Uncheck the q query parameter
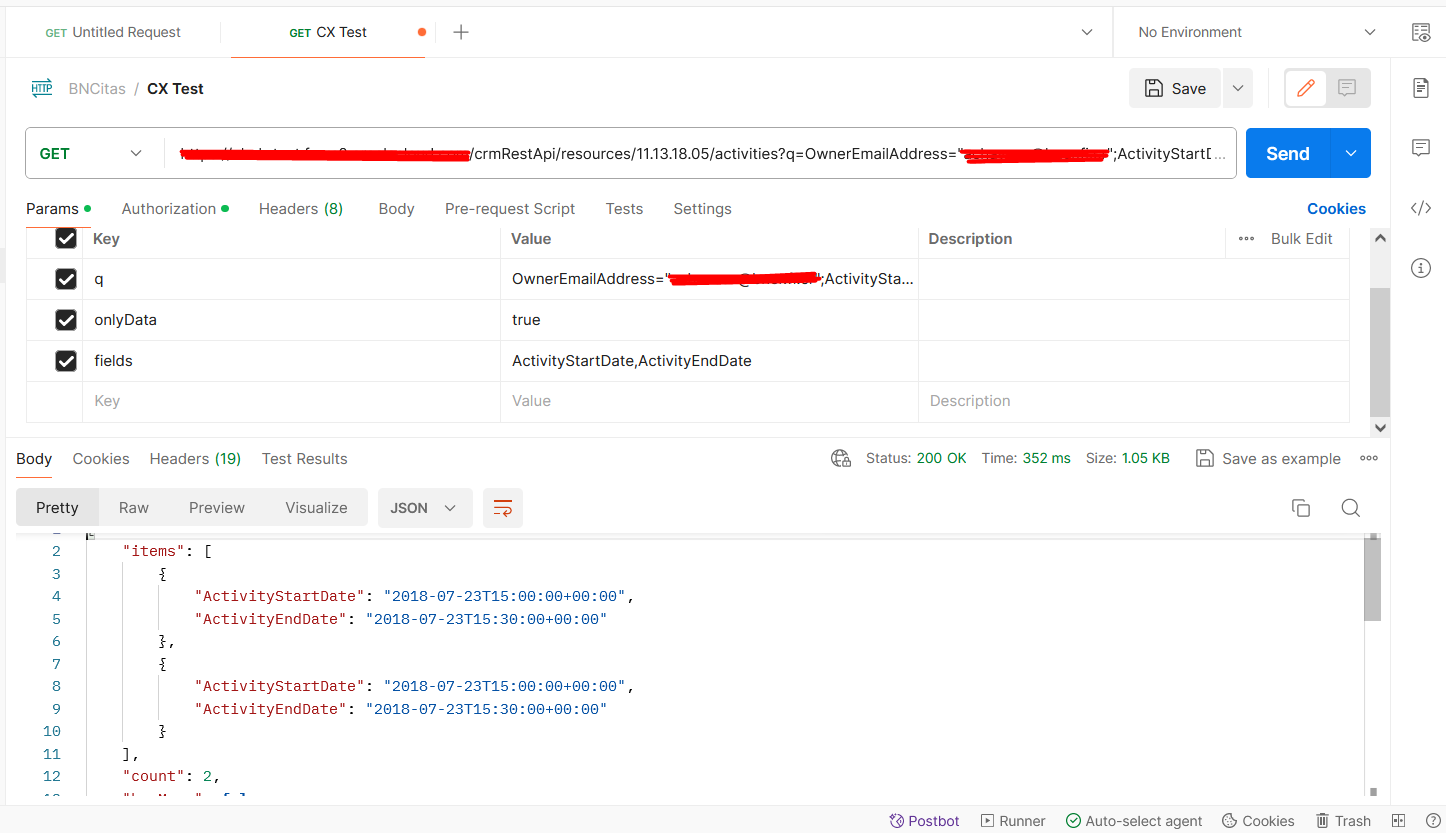The width and height of the screenshot is (1446, 833). coord(66,279)
